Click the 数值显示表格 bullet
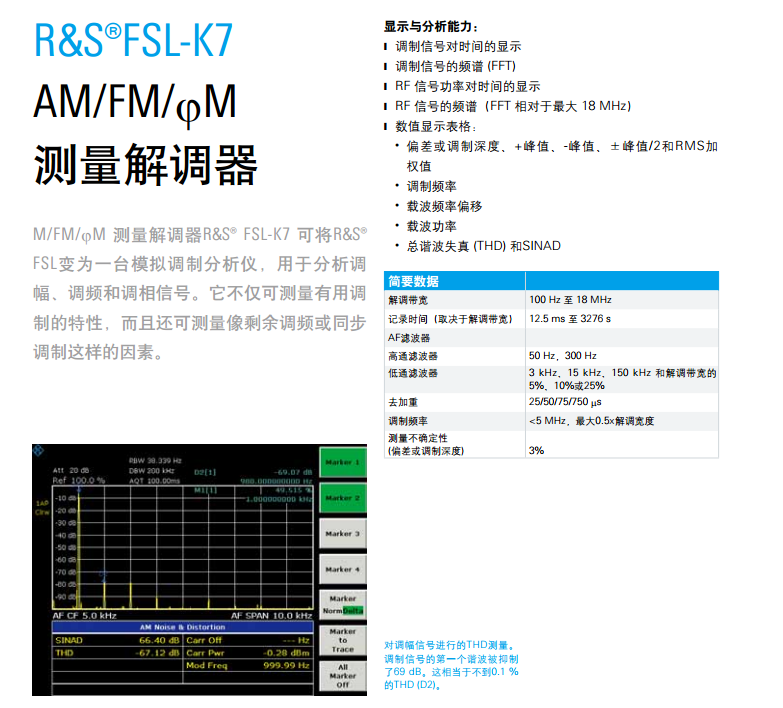 (x=435, y=126)
